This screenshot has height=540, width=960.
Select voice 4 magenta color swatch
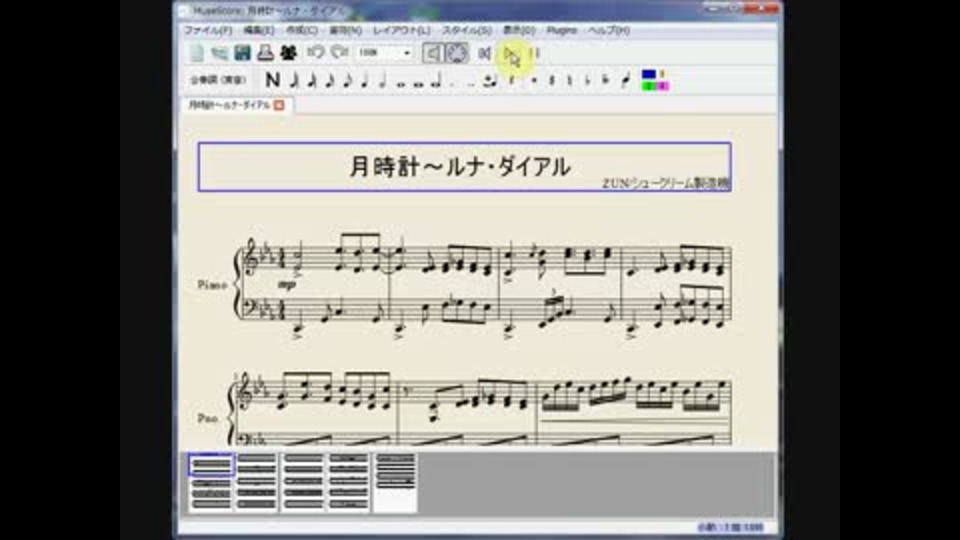pyautogui.click(x=662, y=86)
